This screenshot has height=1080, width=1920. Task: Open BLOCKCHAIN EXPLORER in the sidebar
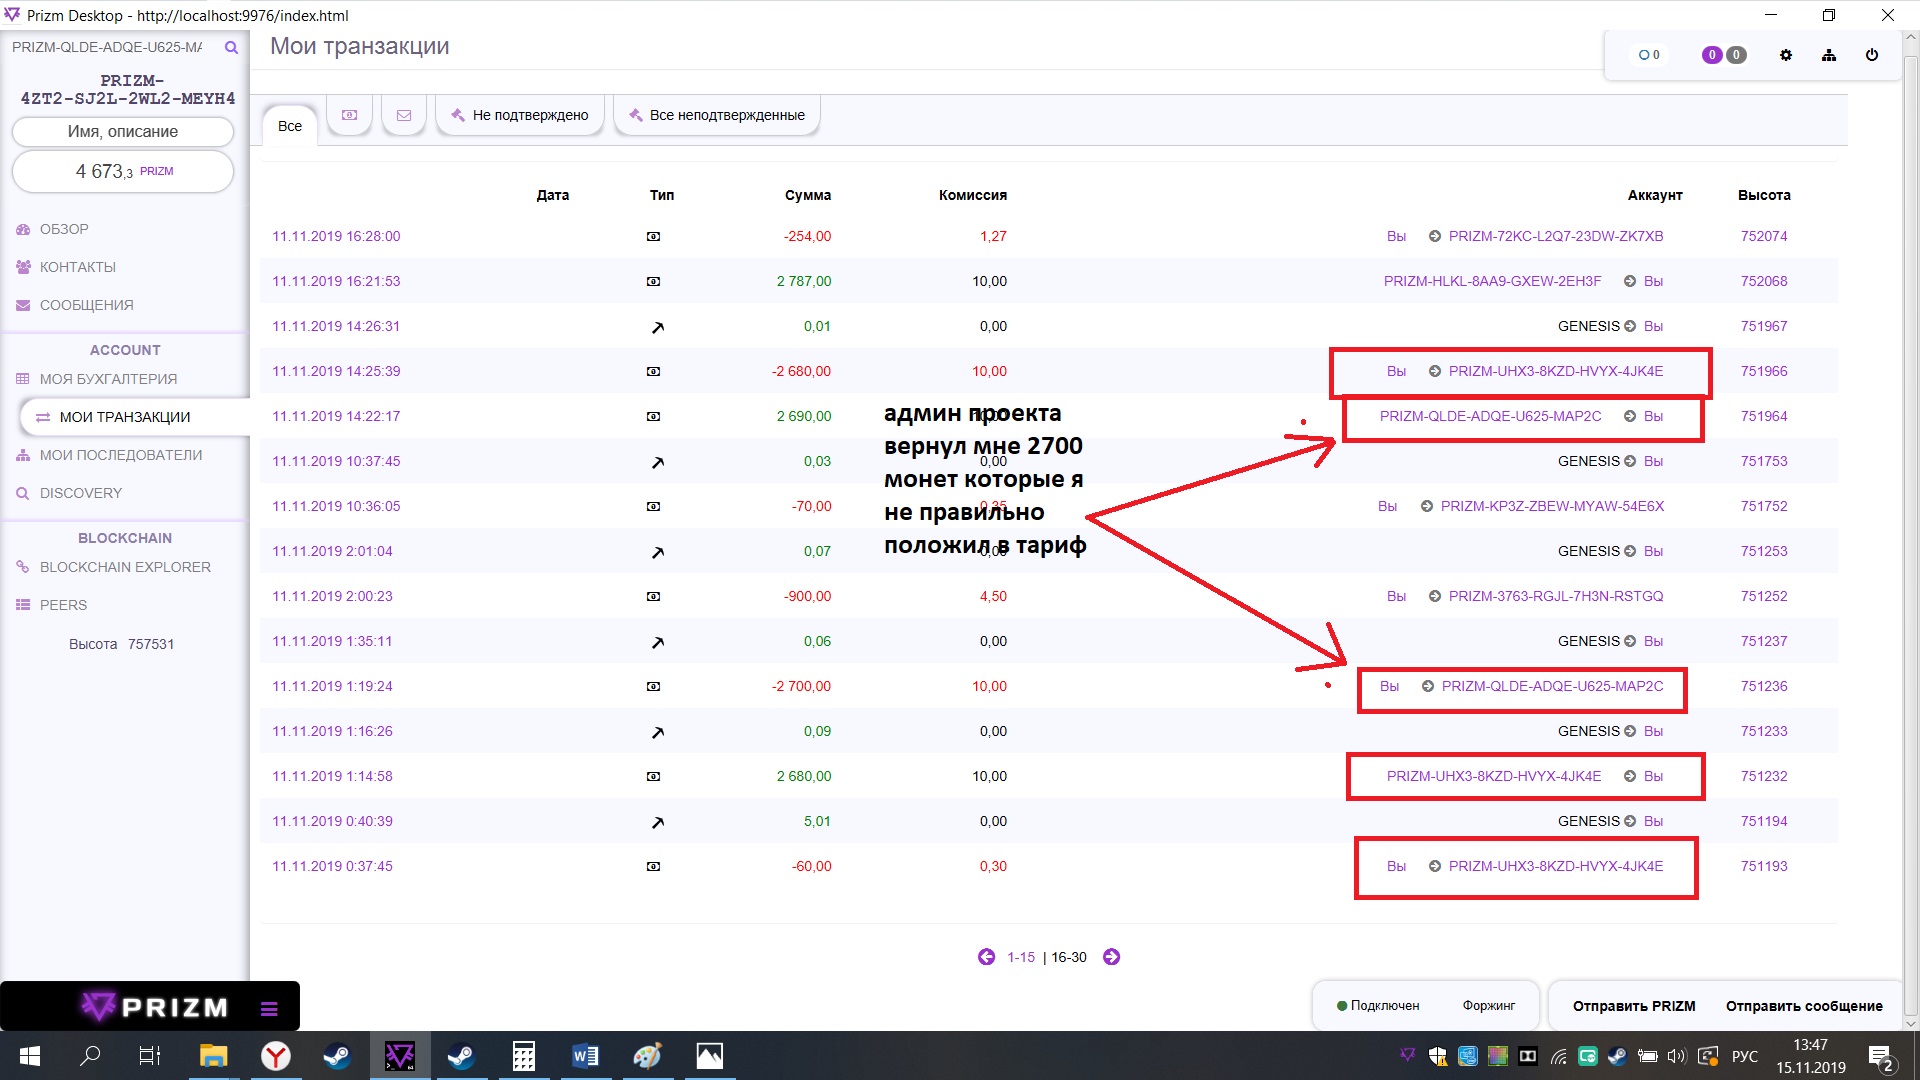tap(125, 567)
